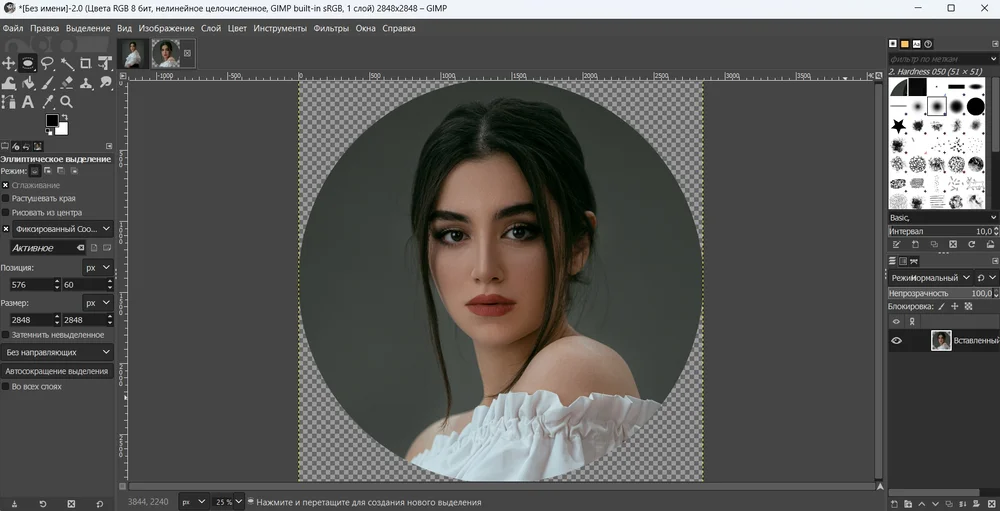Select the Zoom magnifier tool
This screenshot has height=511, width=1000.
point(67,101)
